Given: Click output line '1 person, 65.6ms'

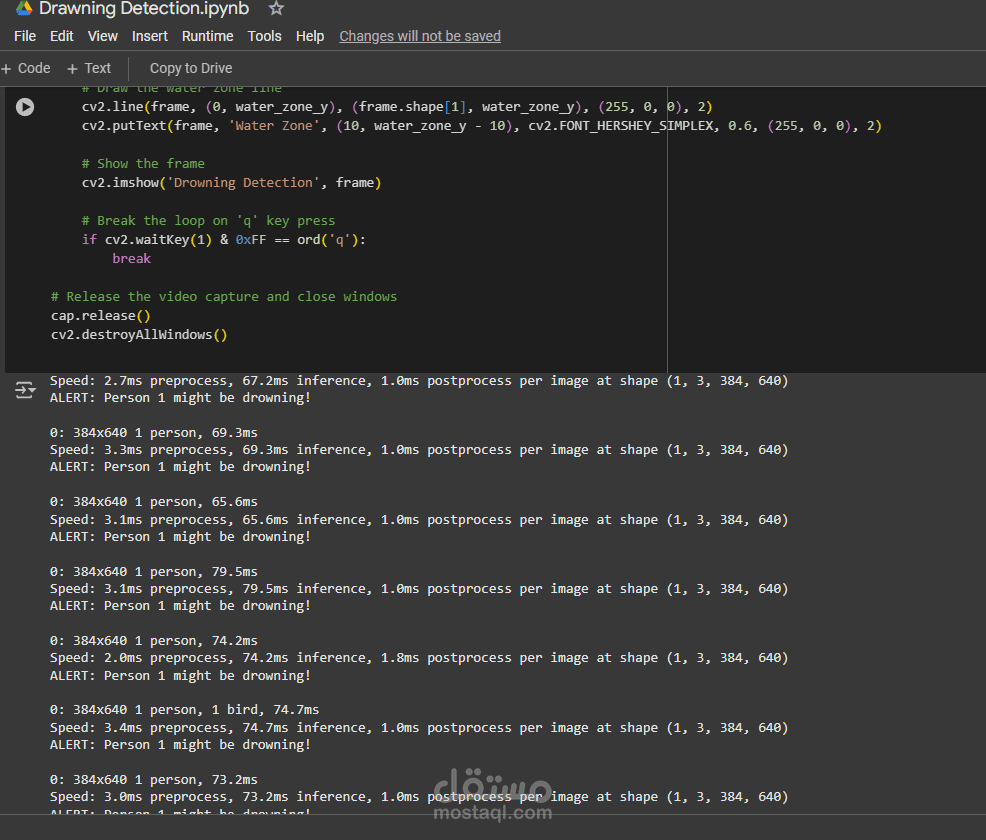Looking at the screenshot, I should click(x=153, y=502).
